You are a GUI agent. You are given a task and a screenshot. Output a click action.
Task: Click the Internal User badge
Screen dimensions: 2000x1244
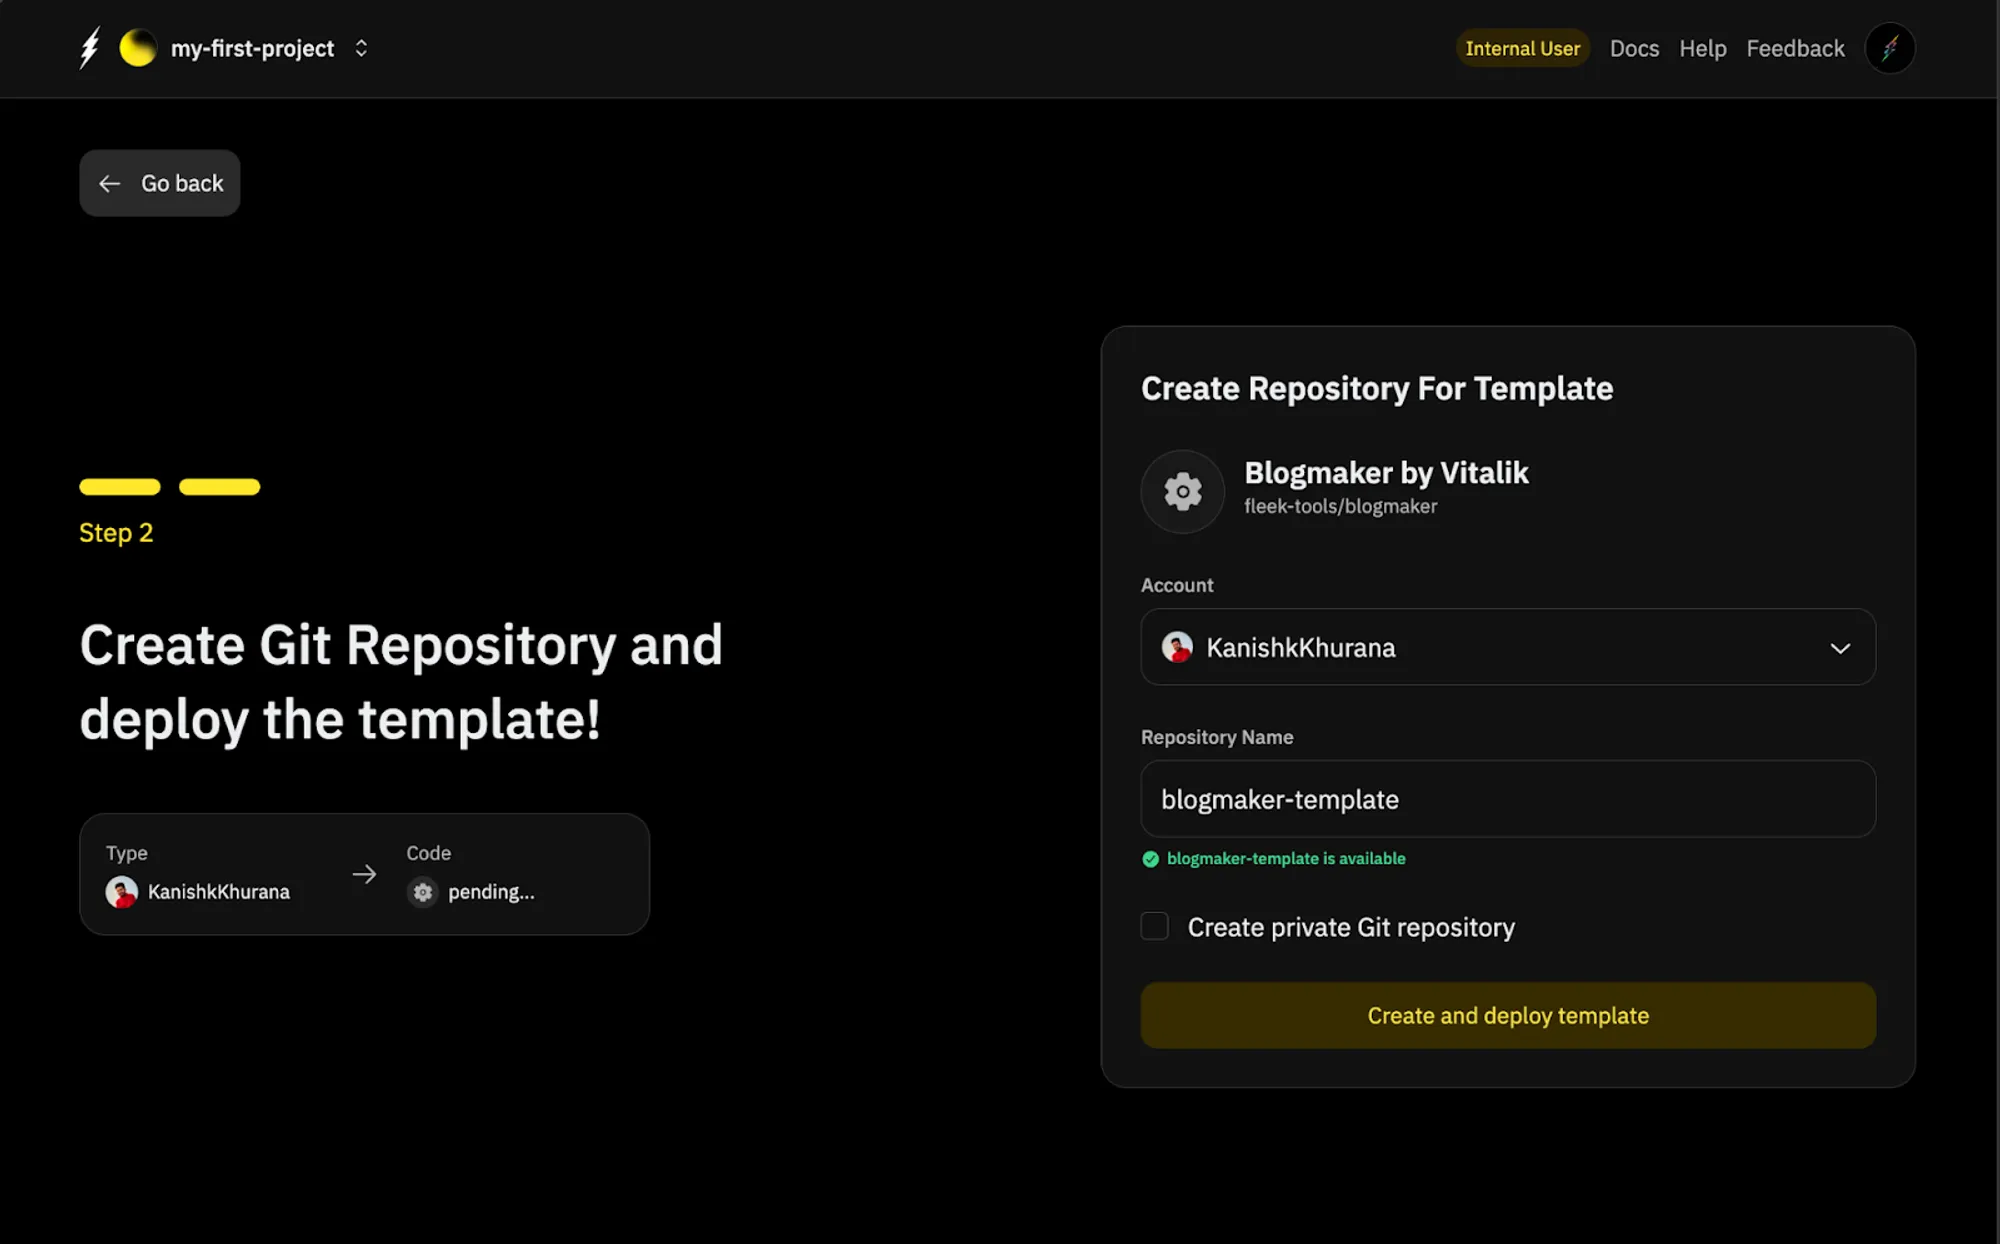pyautogui.click(x=1522, y=48)
